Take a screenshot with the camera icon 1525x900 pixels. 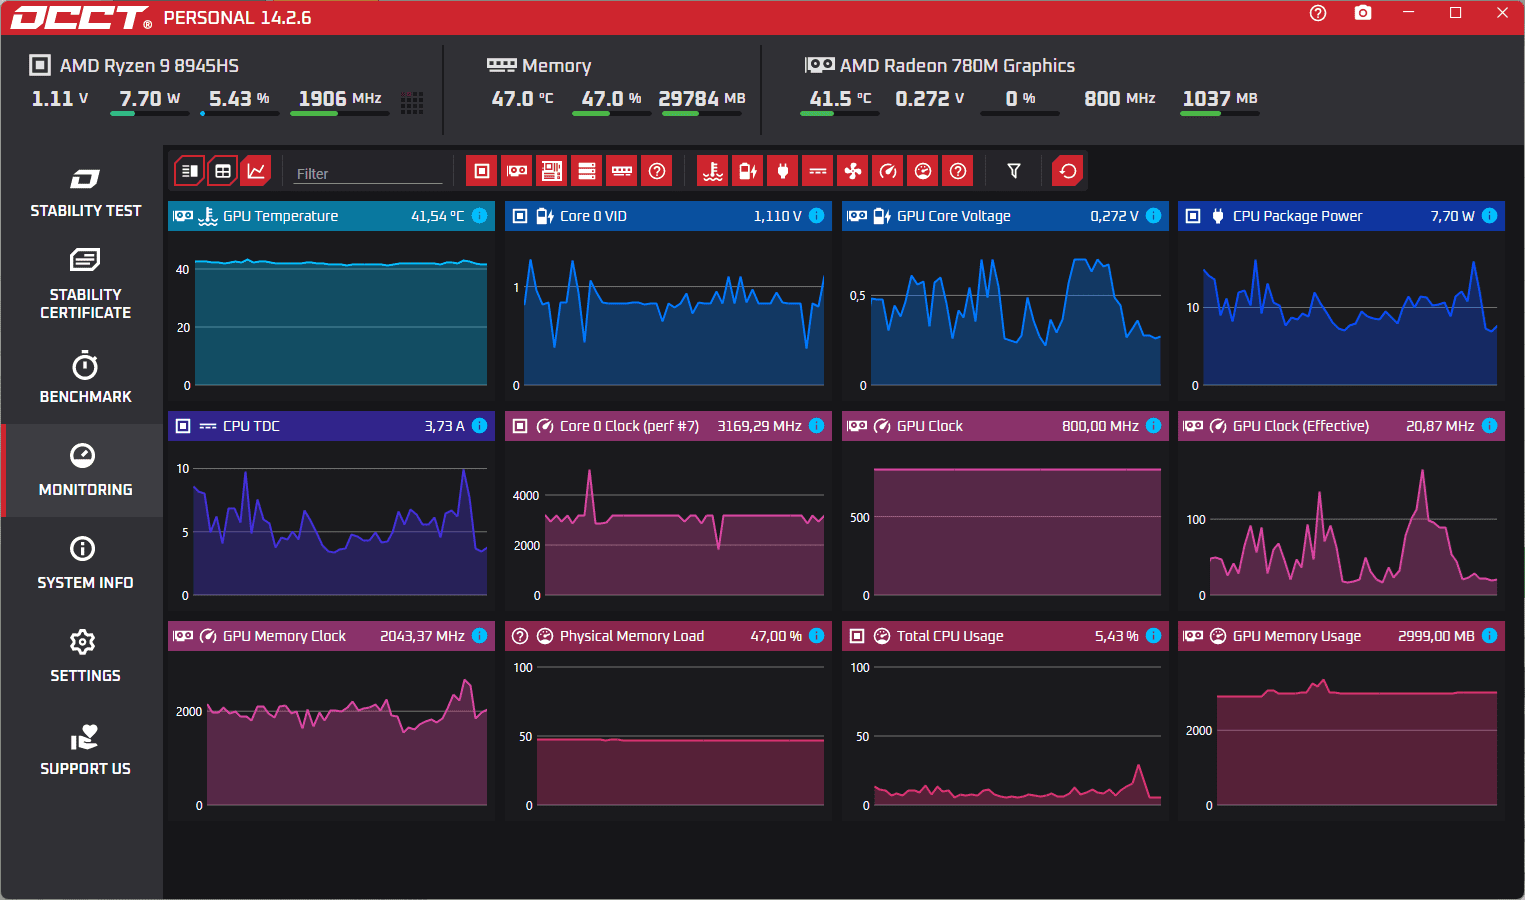tap(1363, 13)
